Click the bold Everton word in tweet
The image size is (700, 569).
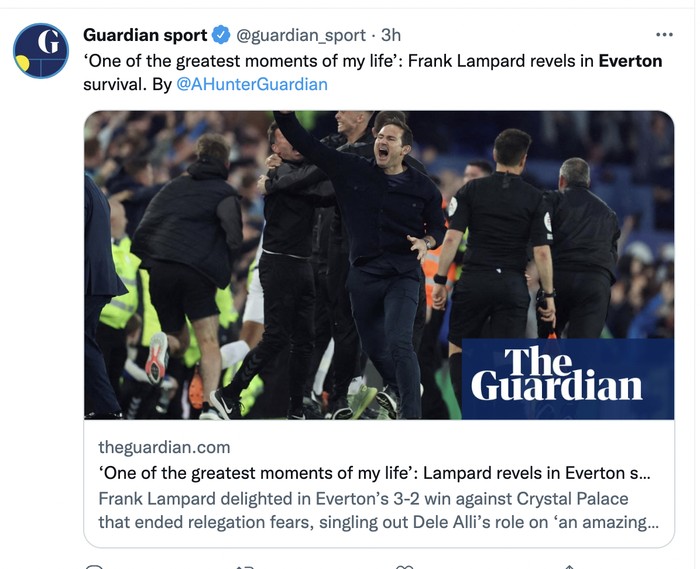(x=630, y=60)
